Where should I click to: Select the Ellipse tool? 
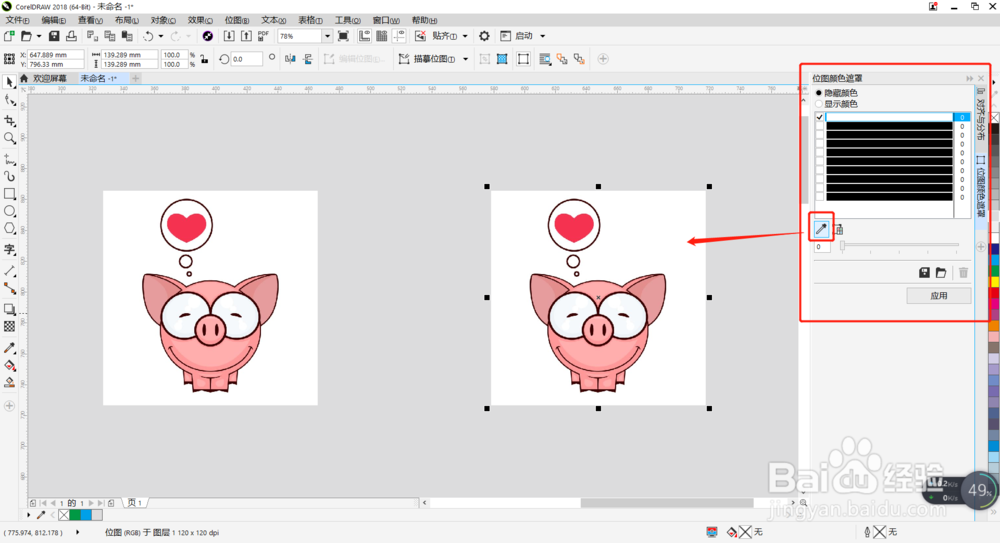[x=10, y=211]
